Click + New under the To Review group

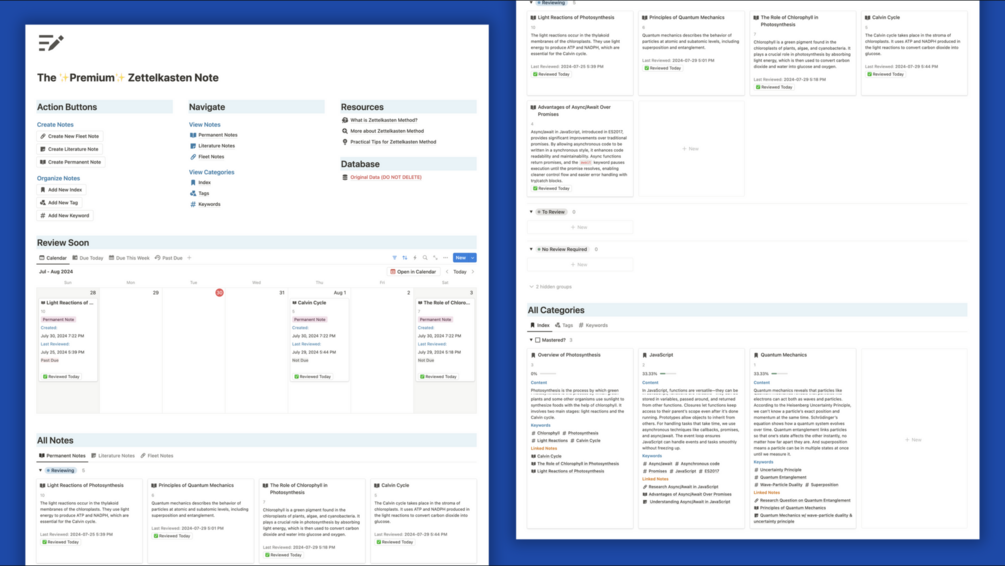click(579, 227)
